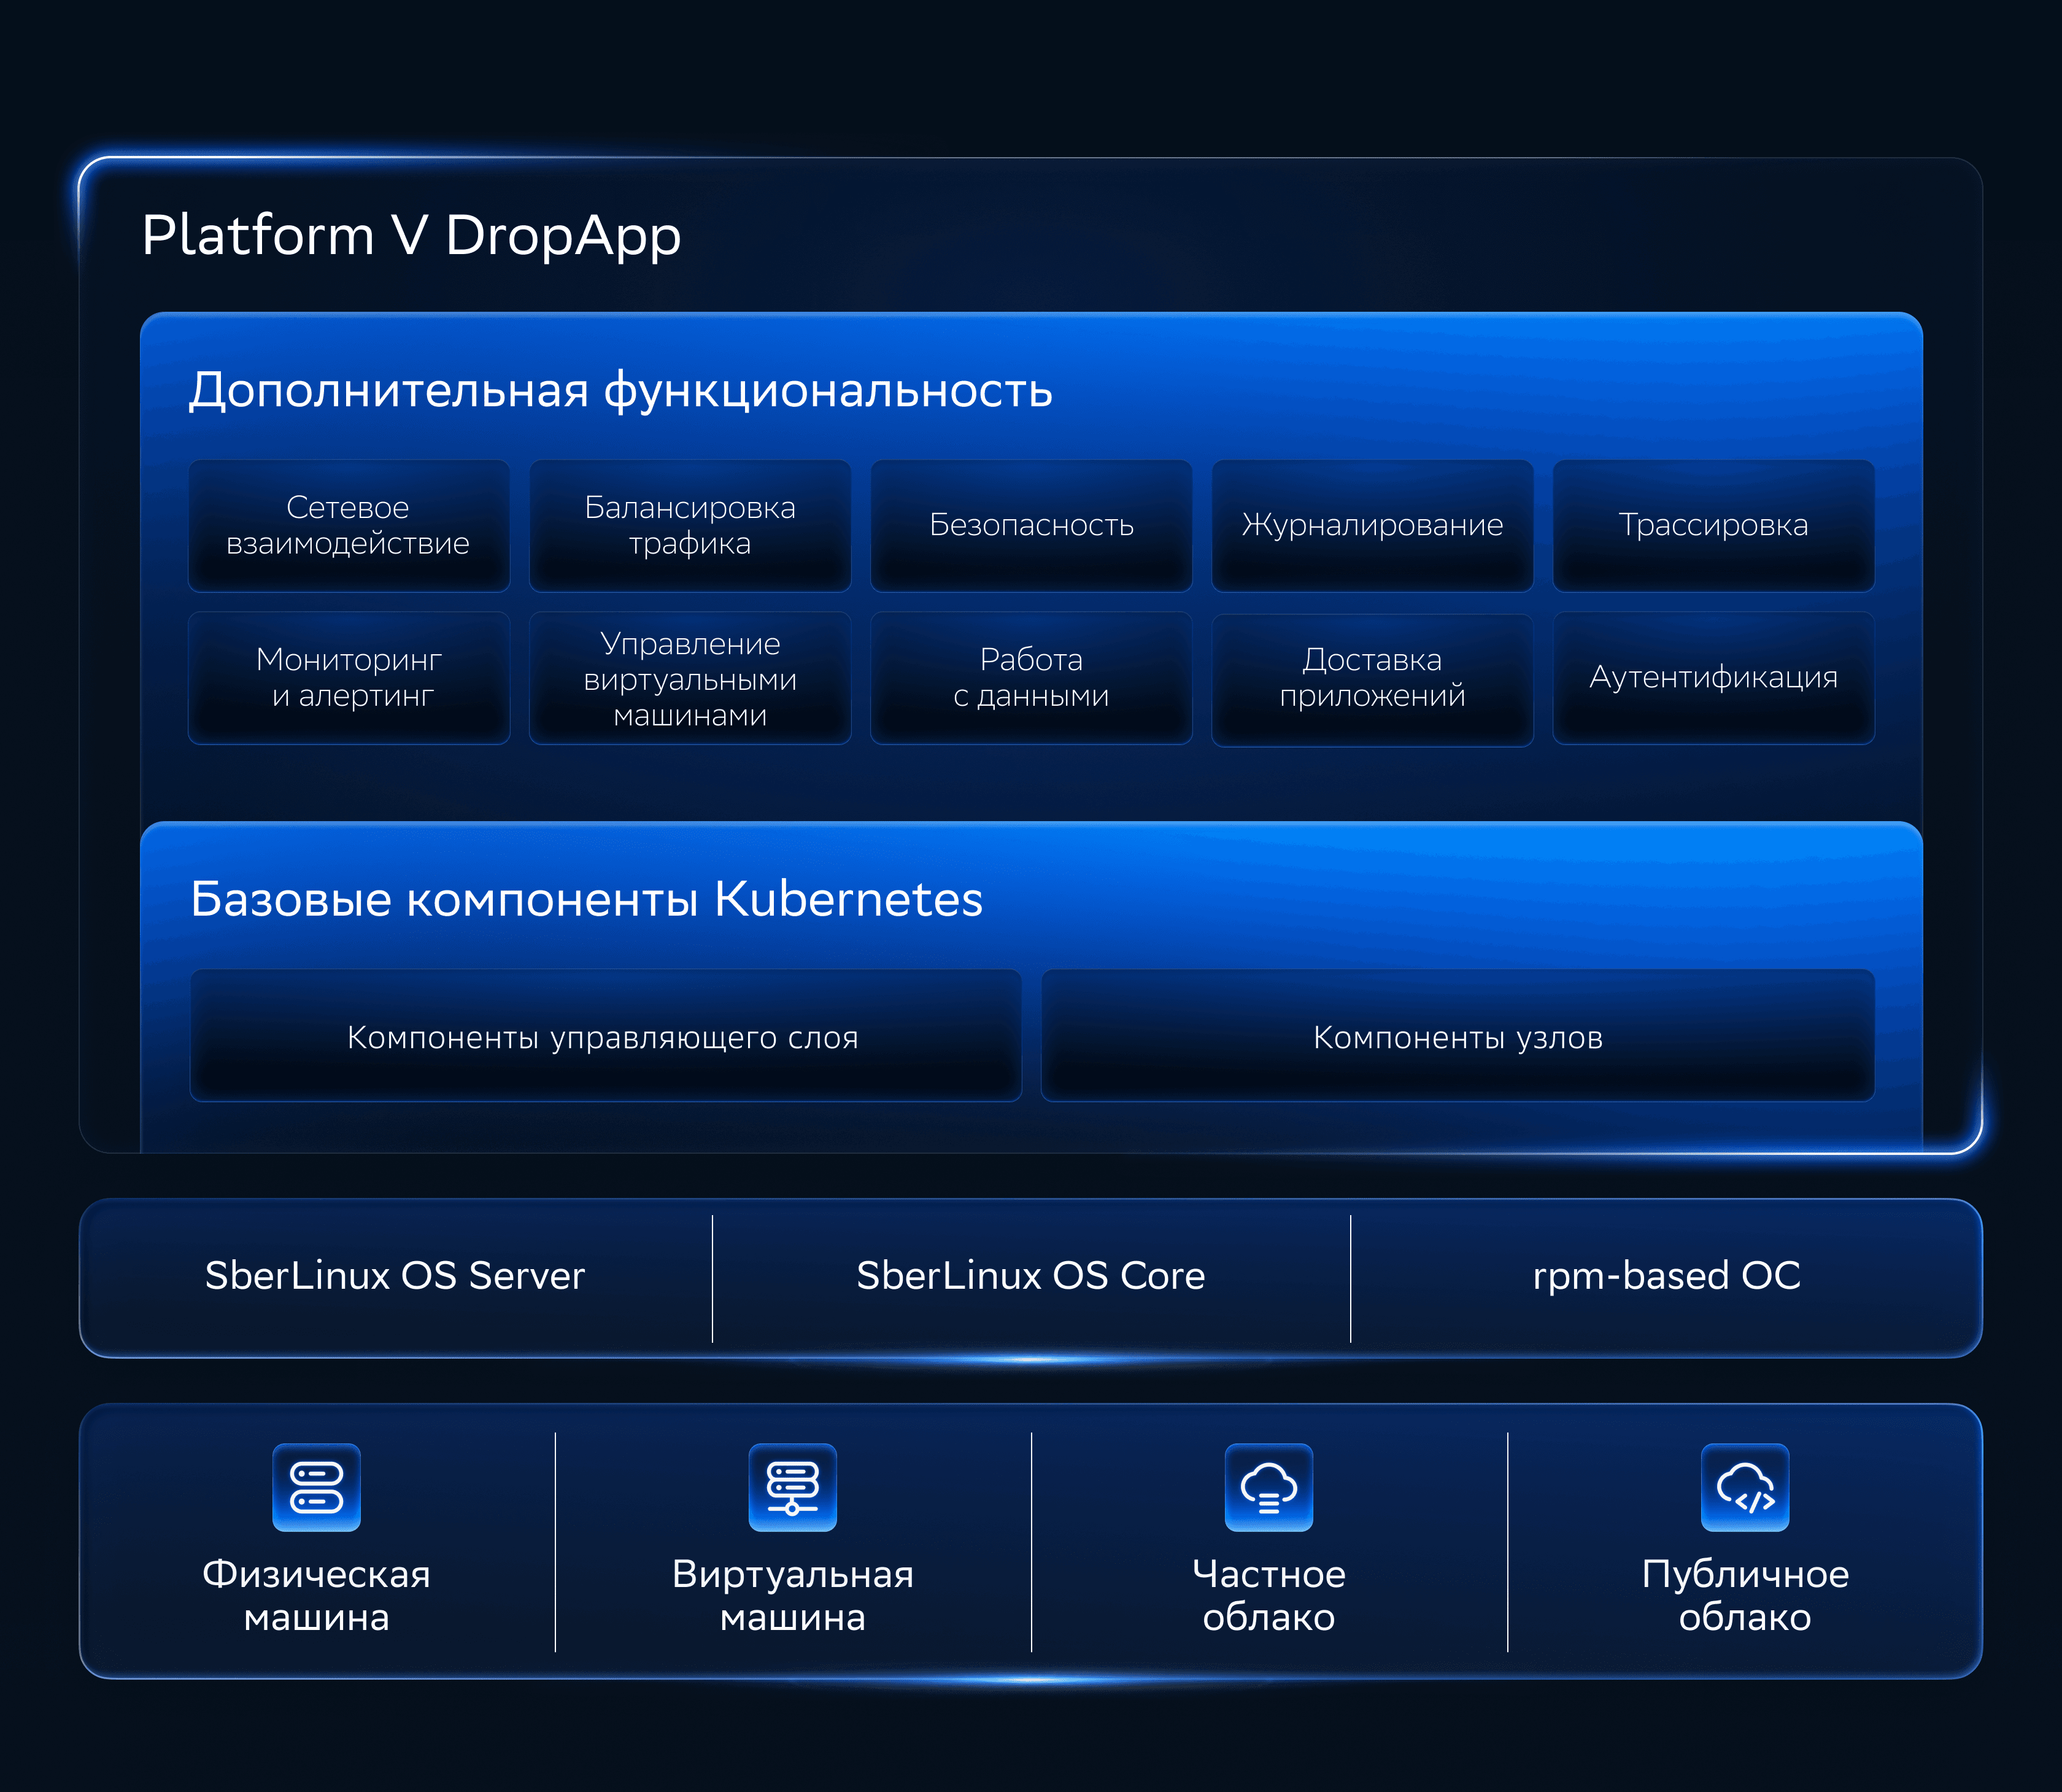This screenshot has height=1792, width=2062.
Task: Click the Виртуальная машина network server icon
Action: coord(792,1487)
